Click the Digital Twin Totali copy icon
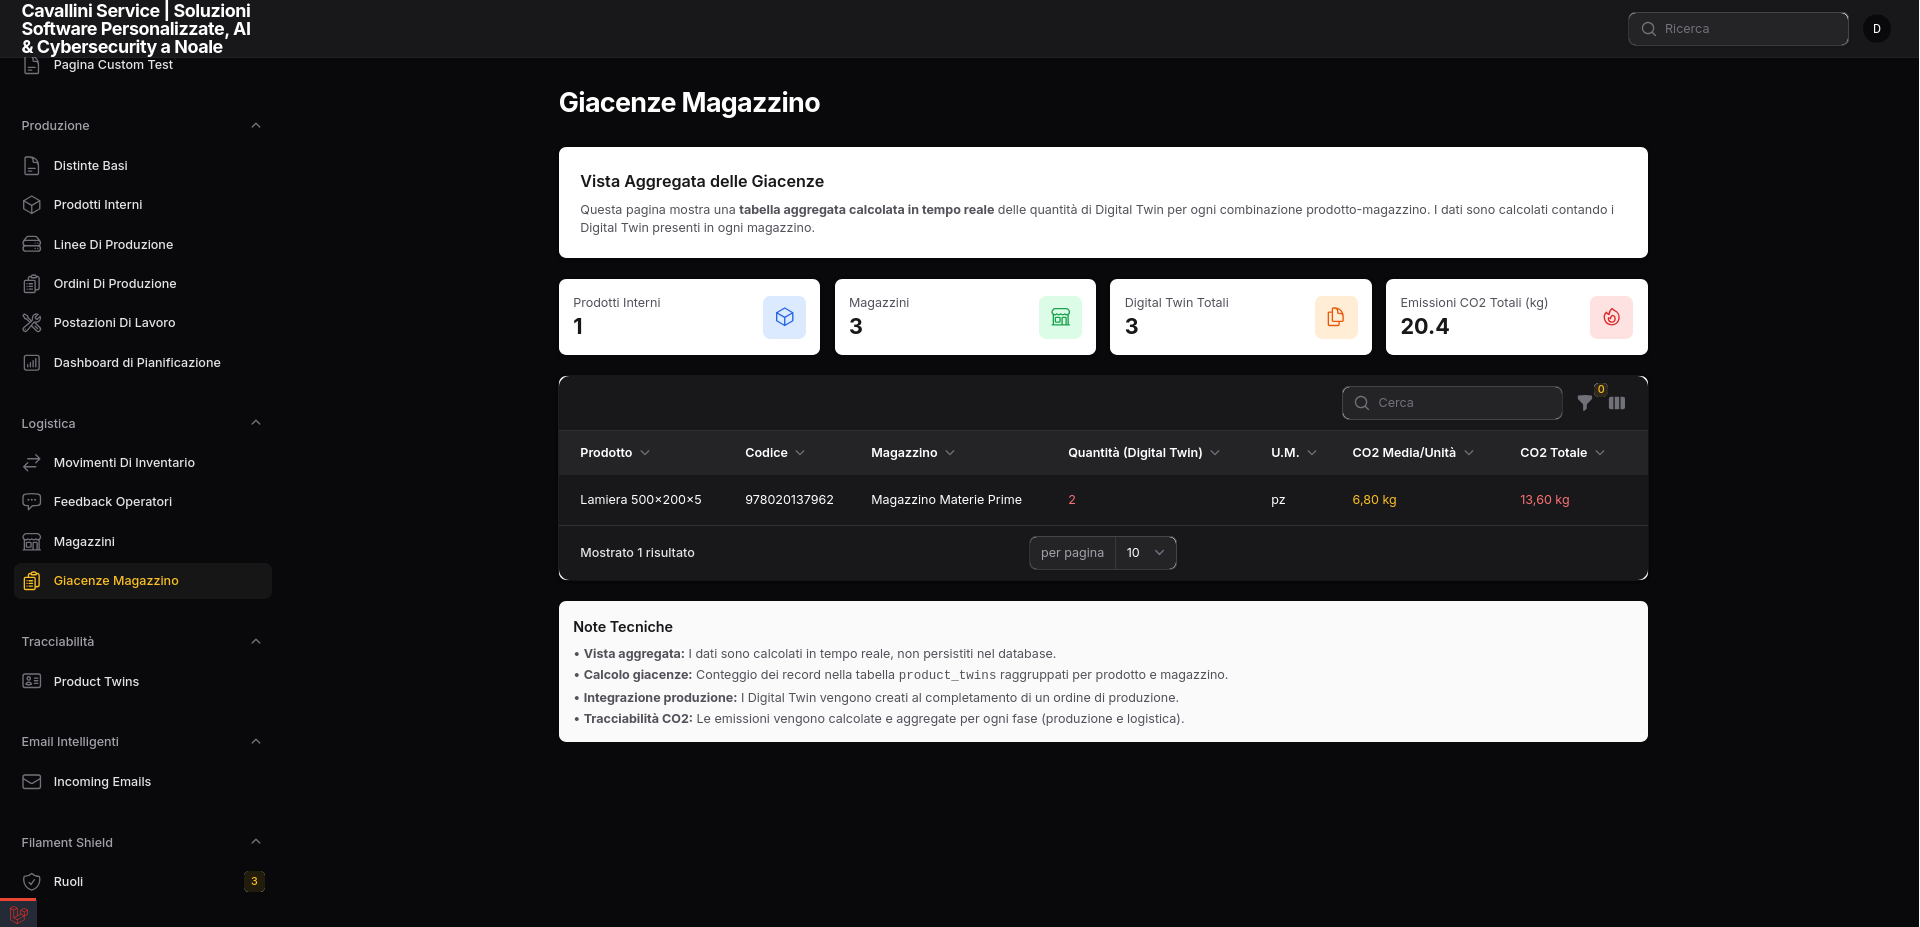Viewport: 1920px width, 927px height. (1335, 317)
